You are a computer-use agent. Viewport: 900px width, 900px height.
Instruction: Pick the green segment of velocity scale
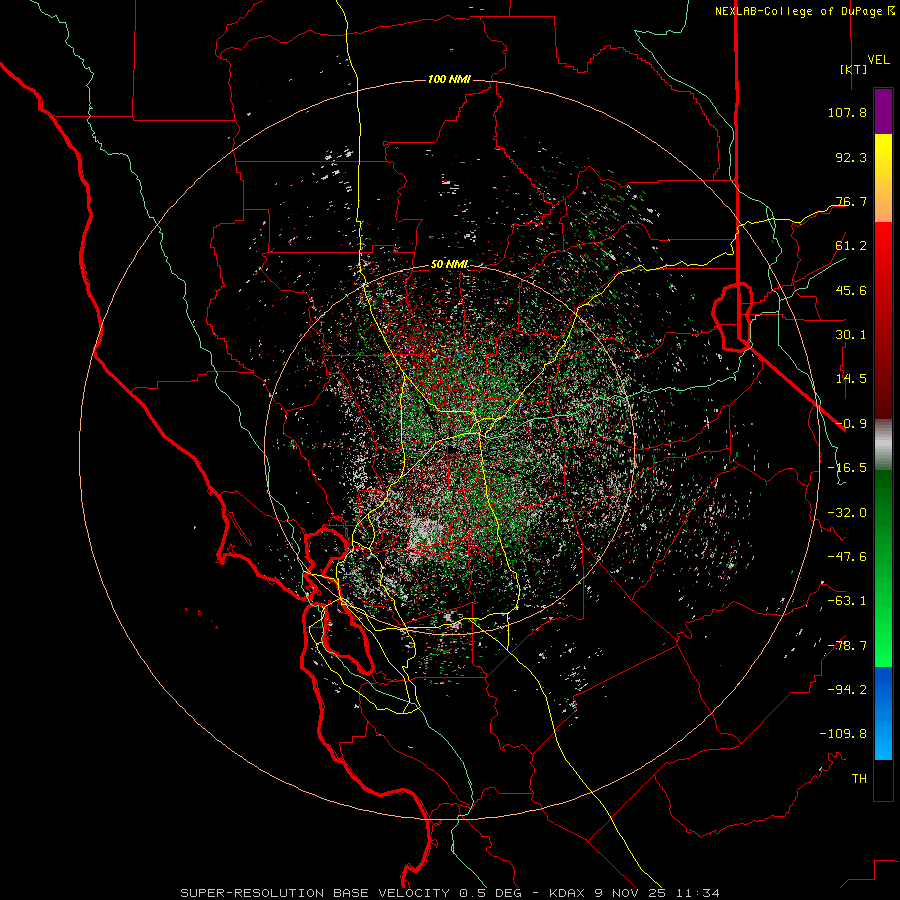tap(883, 568)
